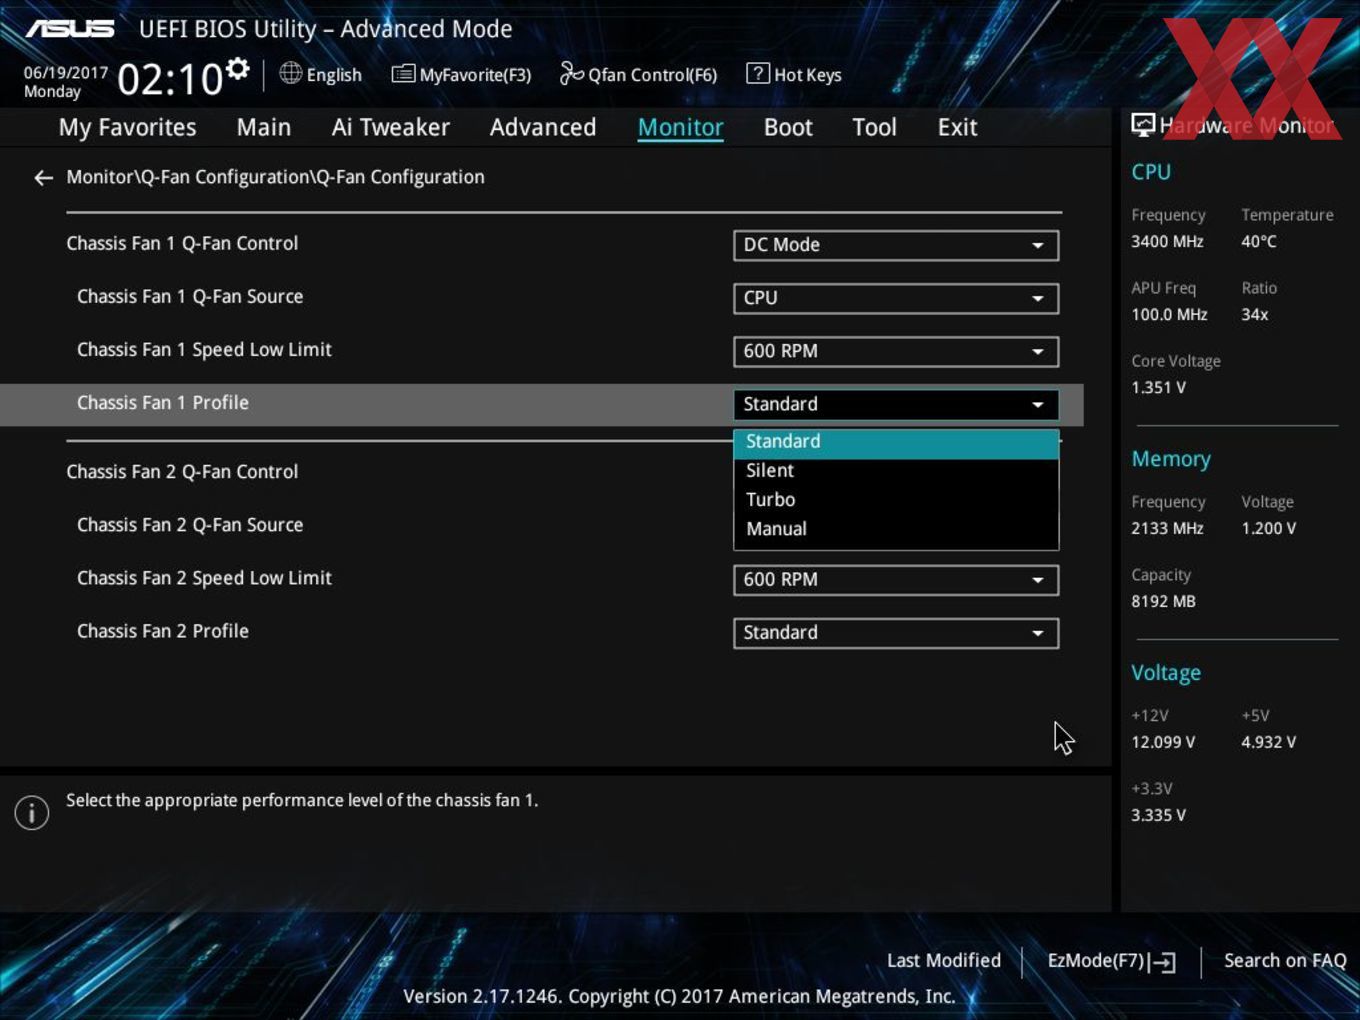The image size is (1360, 1020).
Task: Select Chassis Fan 1 Speed Low Limit label
Action: 204,350
